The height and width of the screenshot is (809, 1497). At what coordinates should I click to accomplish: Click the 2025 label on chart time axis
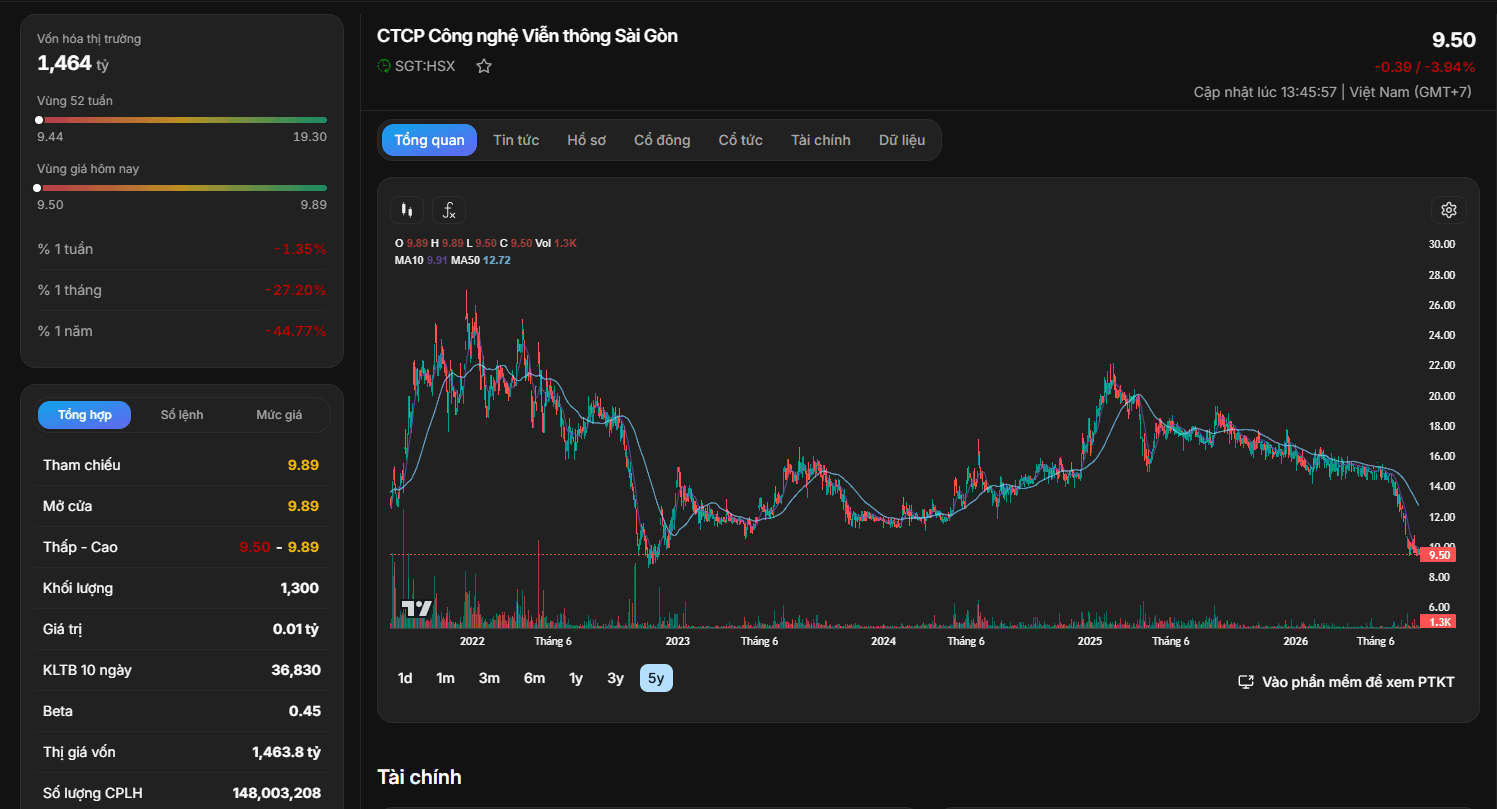[1090, 641]
